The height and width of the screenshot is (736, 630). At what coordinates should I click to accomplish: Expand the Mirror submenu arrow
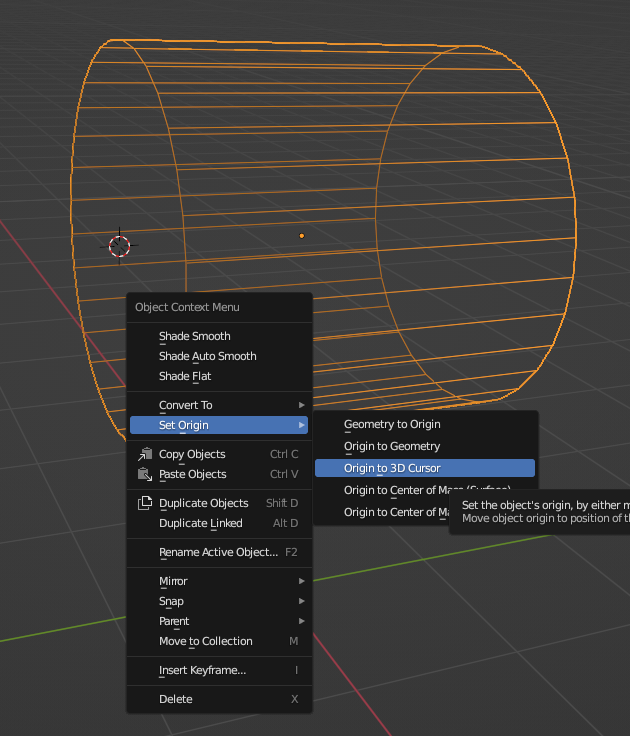click(302, 581)
